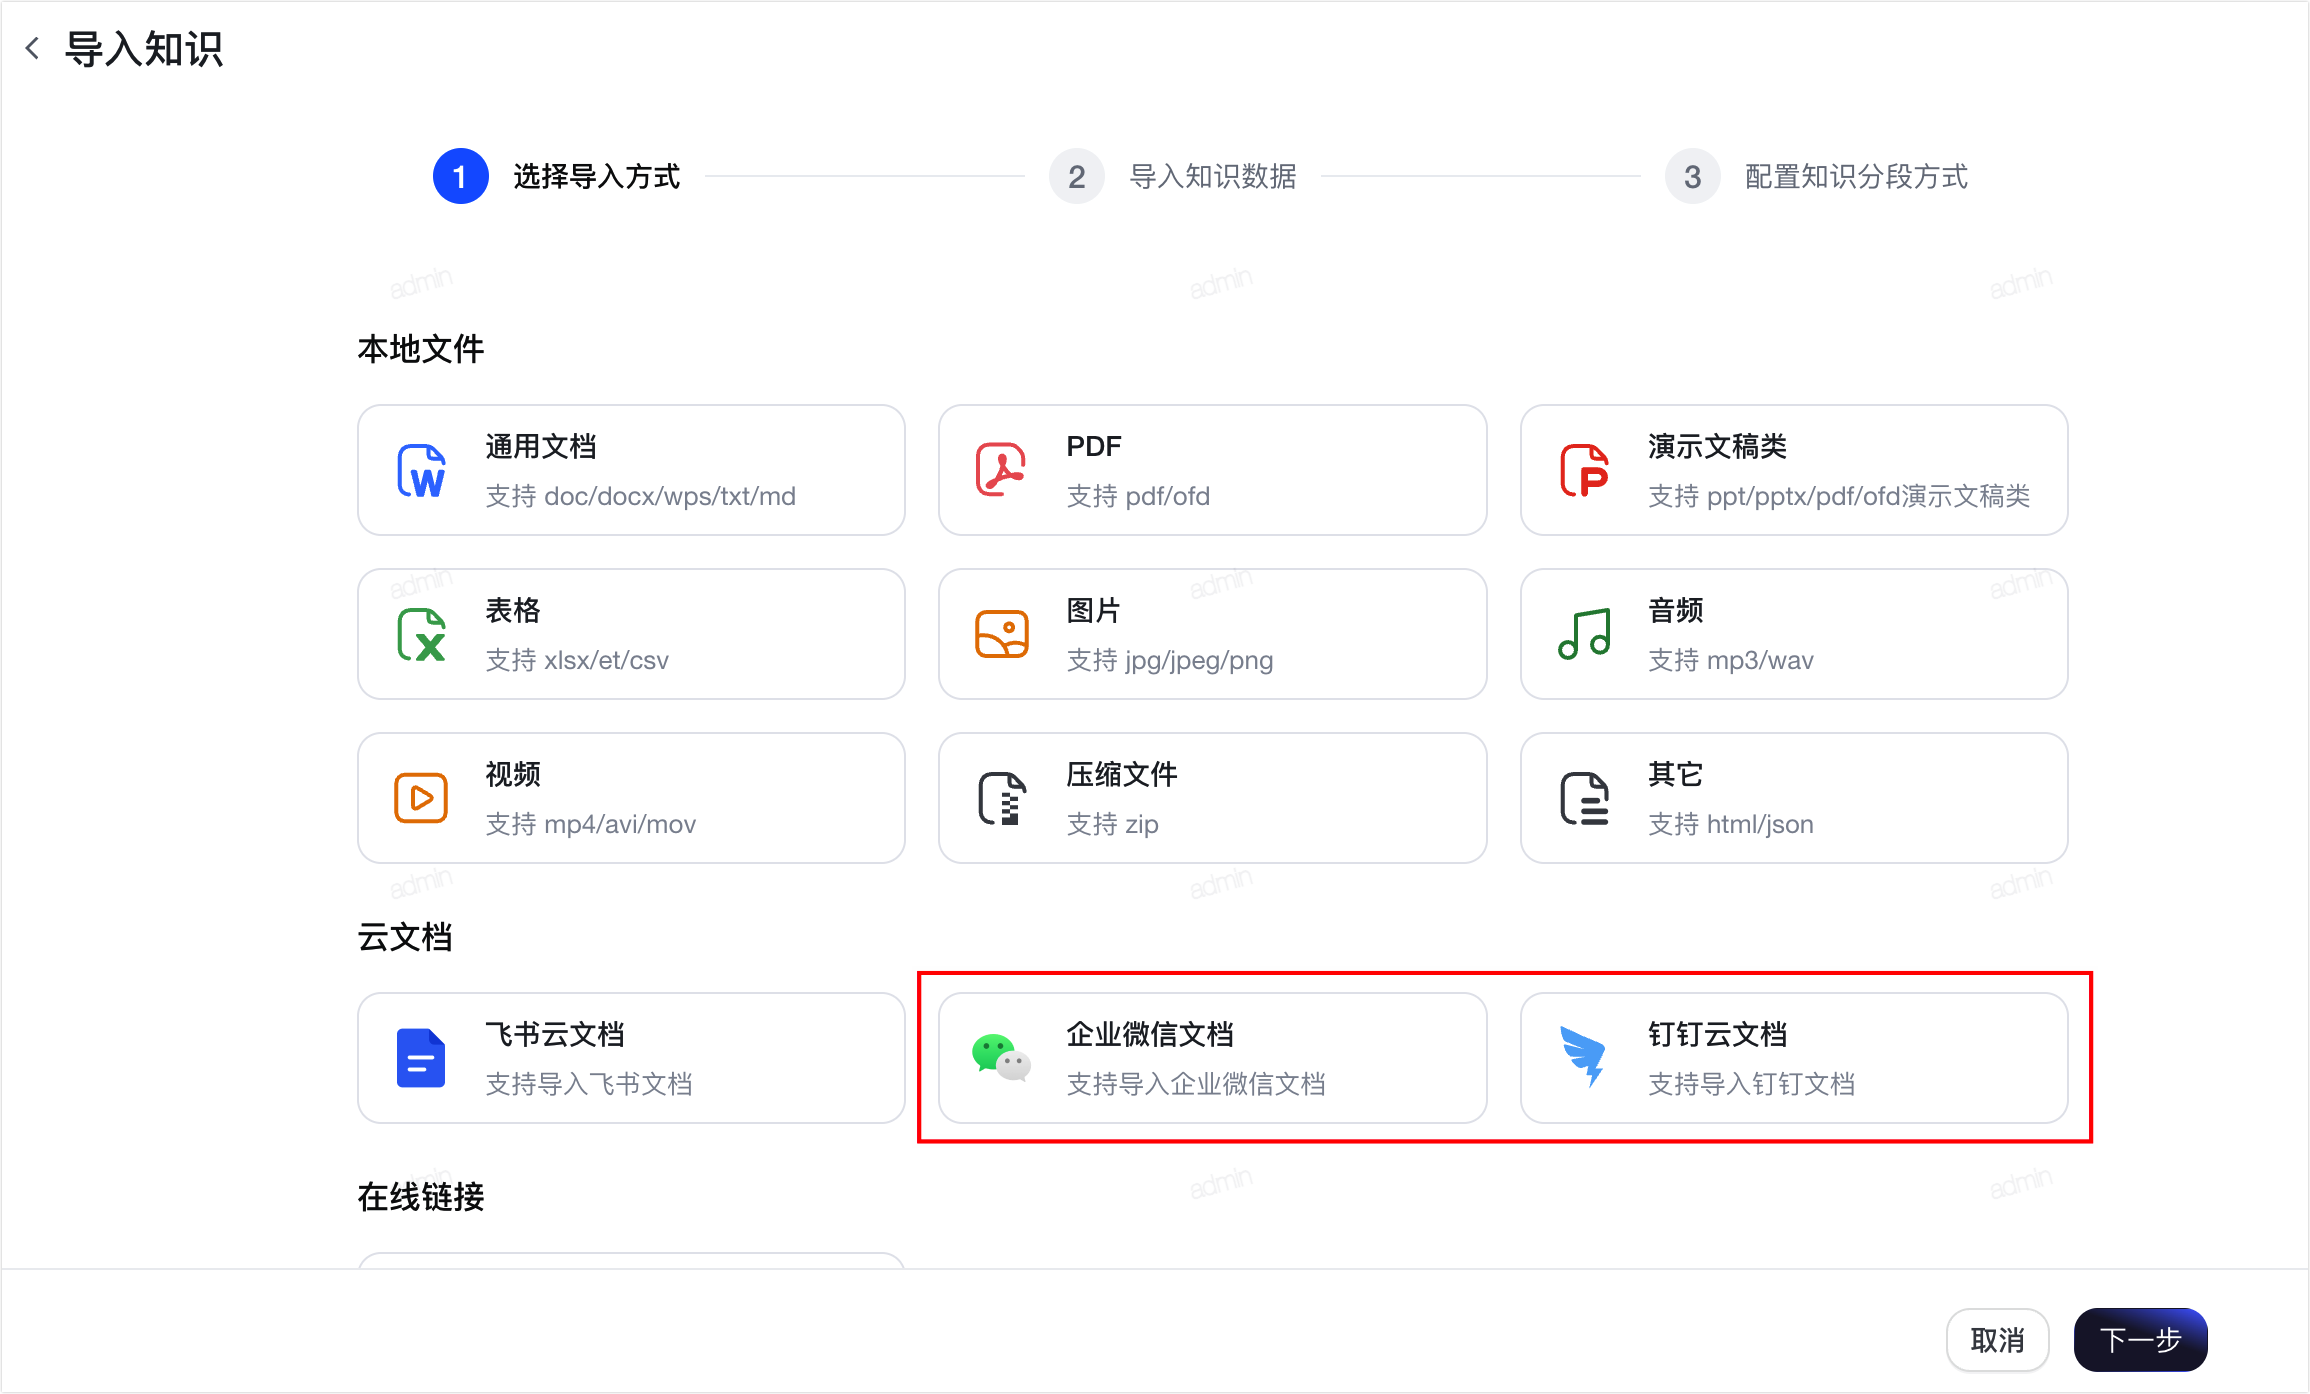
Task: Select the zip compressed file icon
Action: 1001,798
